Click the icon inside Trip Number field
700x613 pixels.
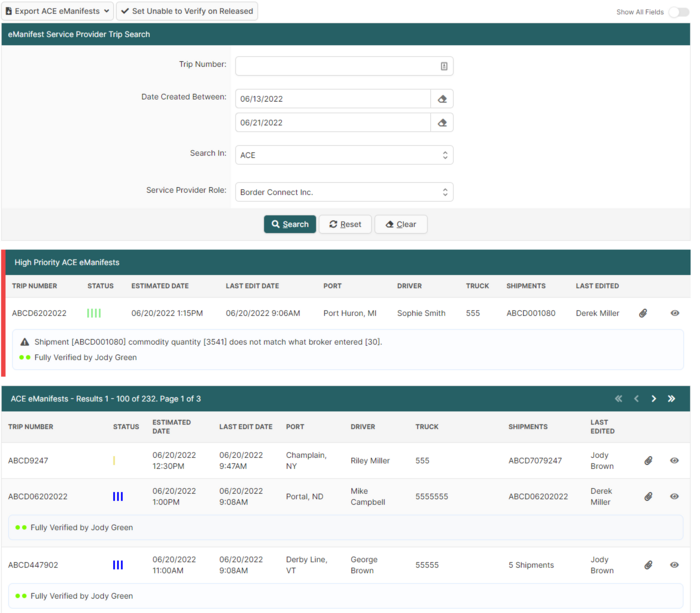coord(443,66)
